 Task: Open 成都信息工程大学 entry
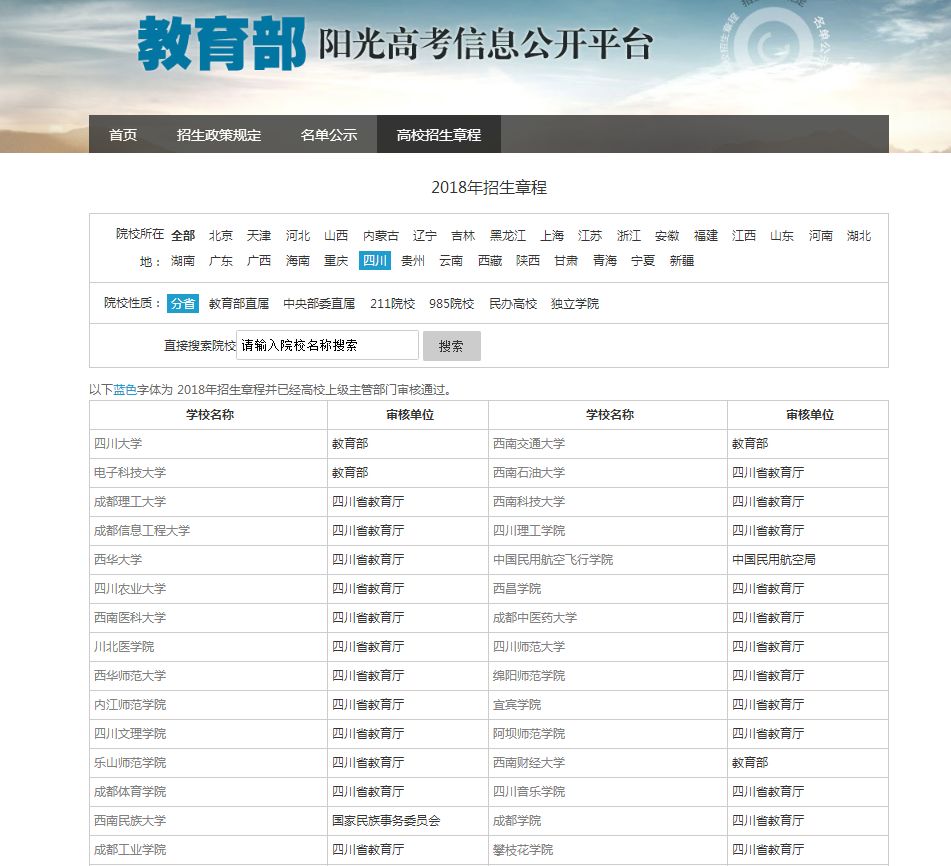142,530
